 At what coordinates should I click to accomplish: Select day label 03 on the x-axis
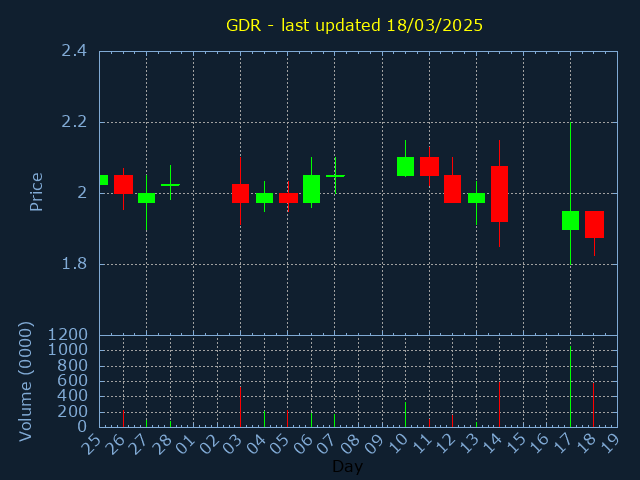point(234,444)
